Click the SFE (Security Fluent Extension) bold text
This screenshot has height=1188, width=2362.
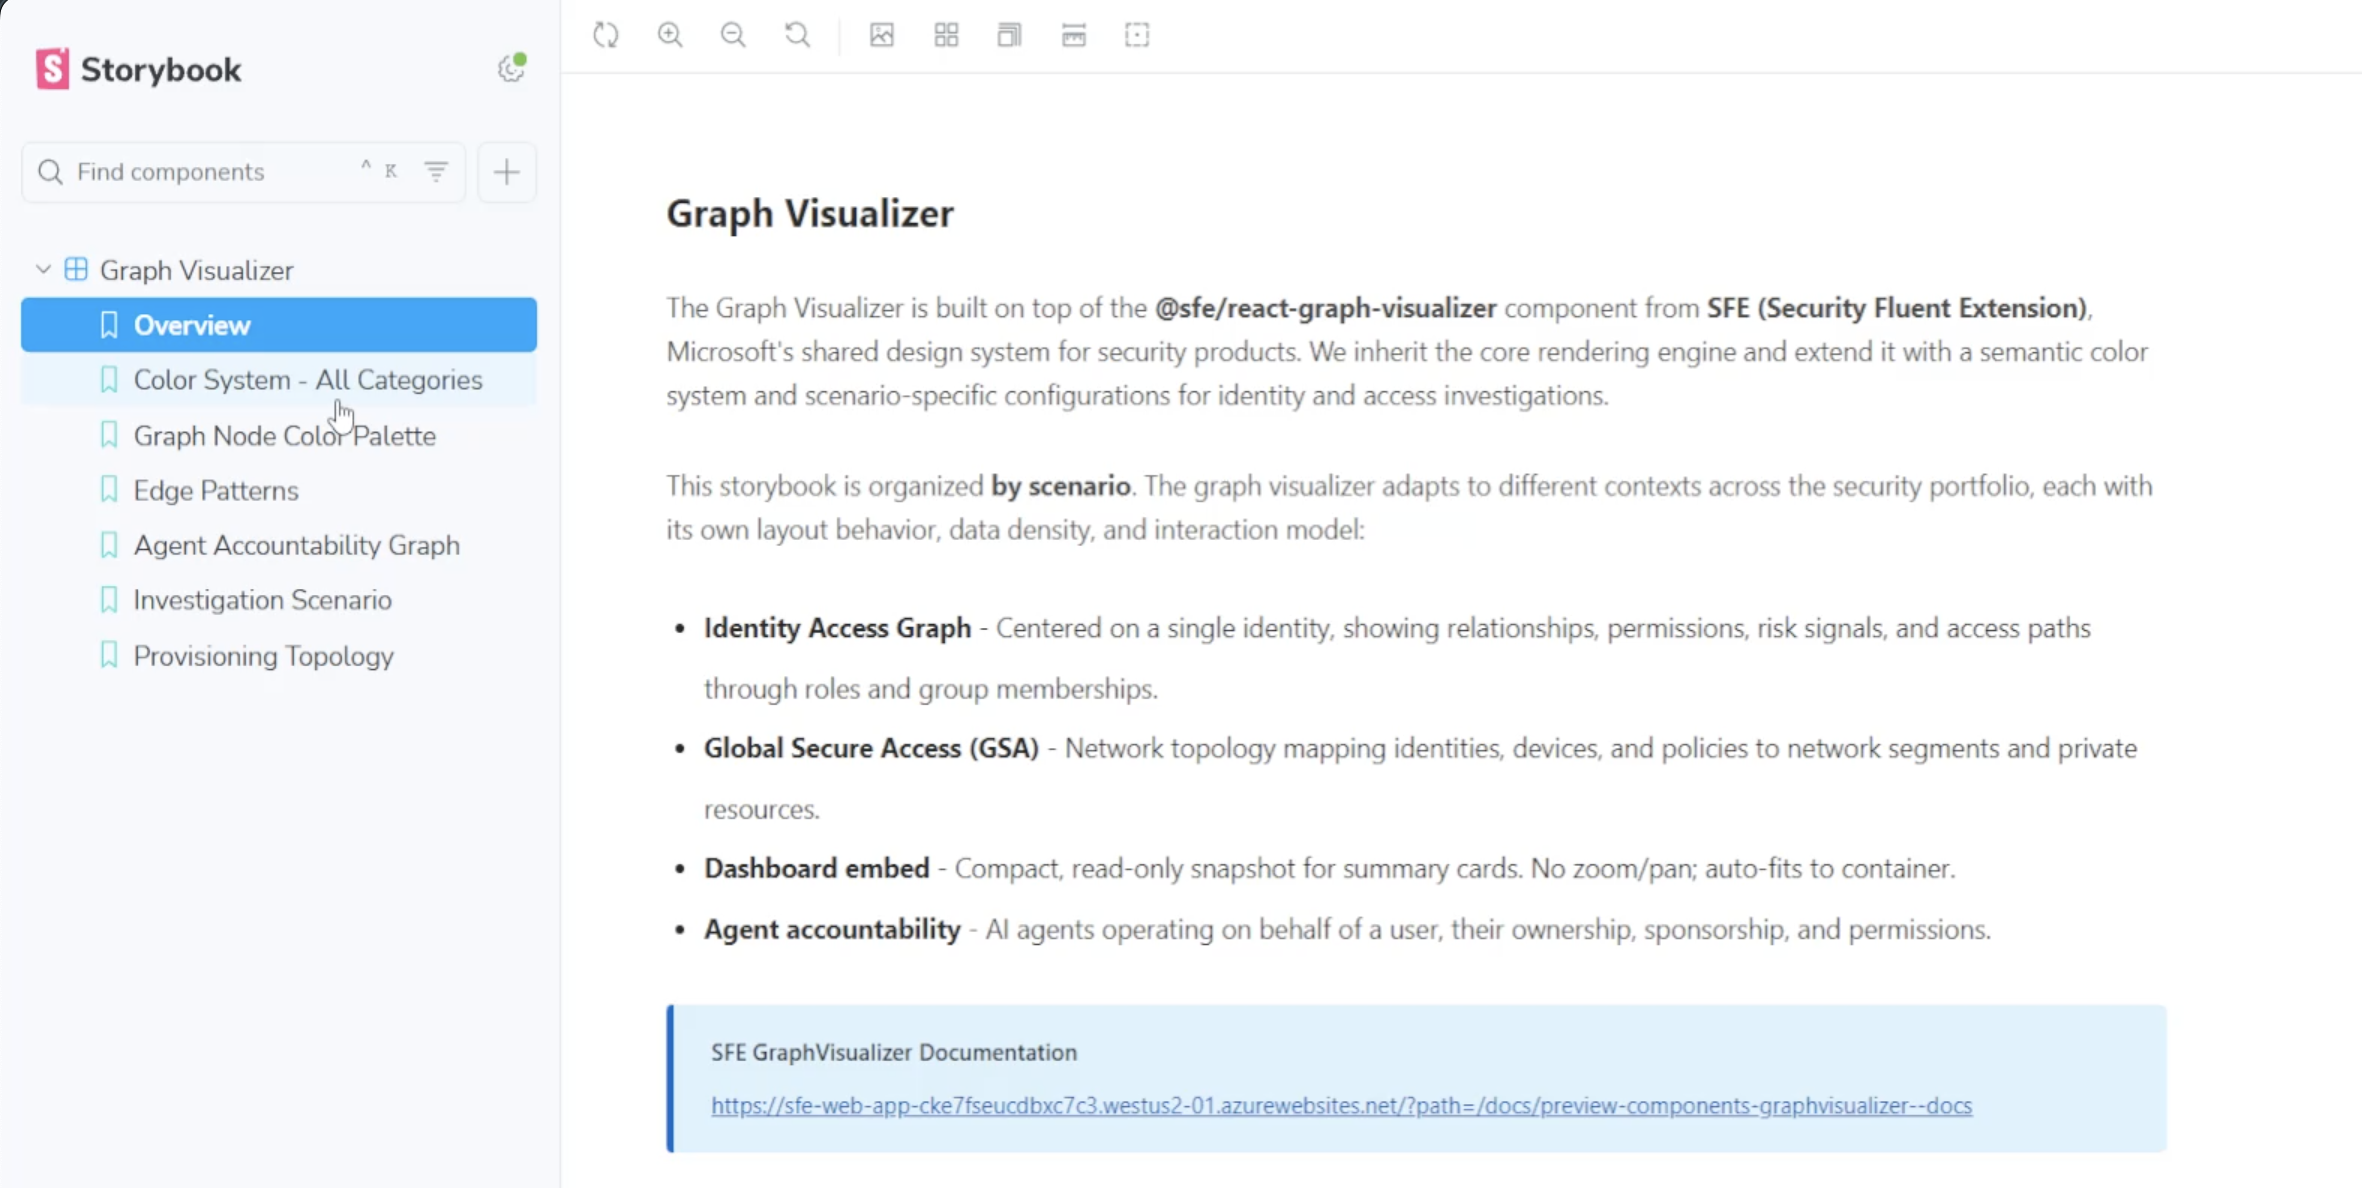(1897, 308)
